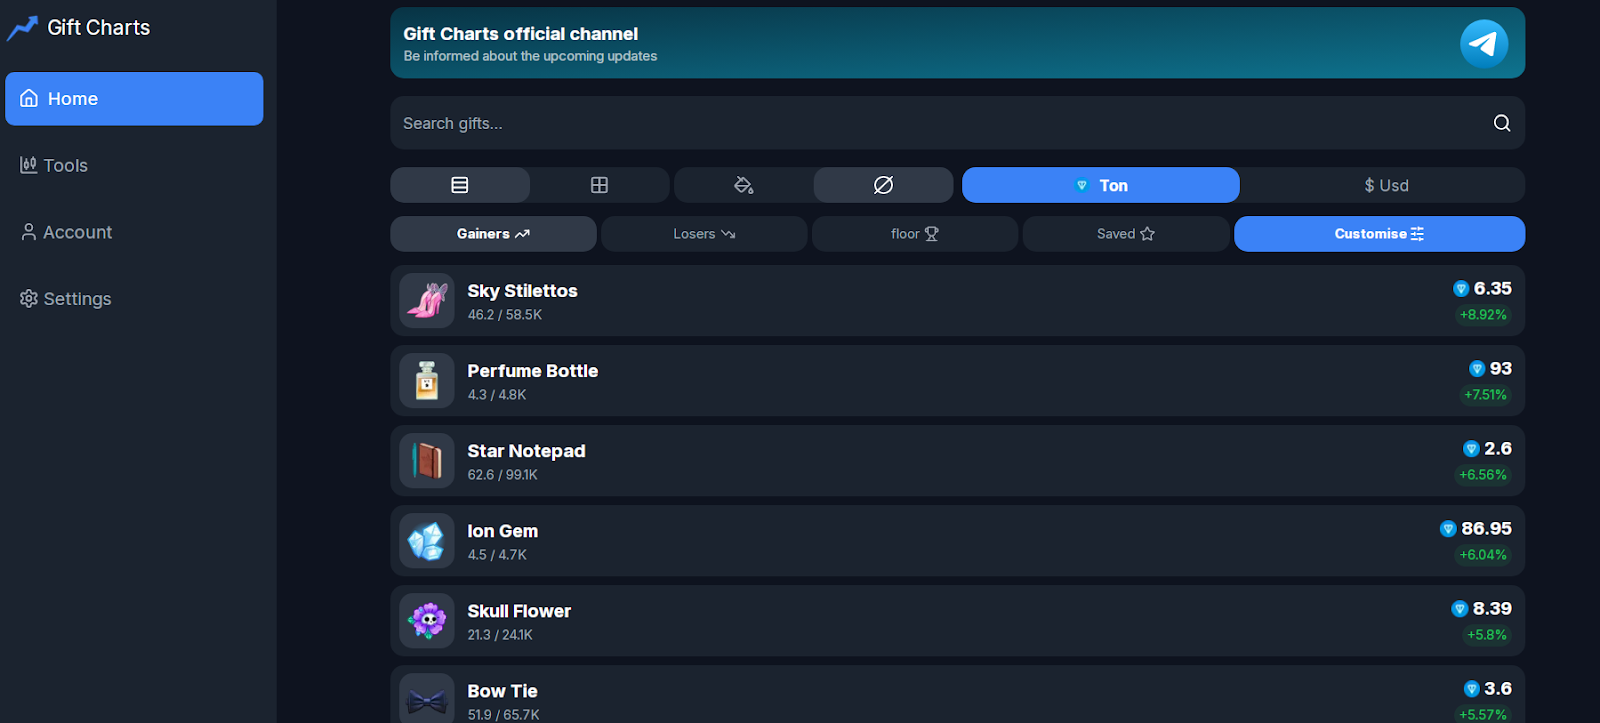Select the Skull Flower name
Screen dimensions: 1600x723
click(520, 611)
